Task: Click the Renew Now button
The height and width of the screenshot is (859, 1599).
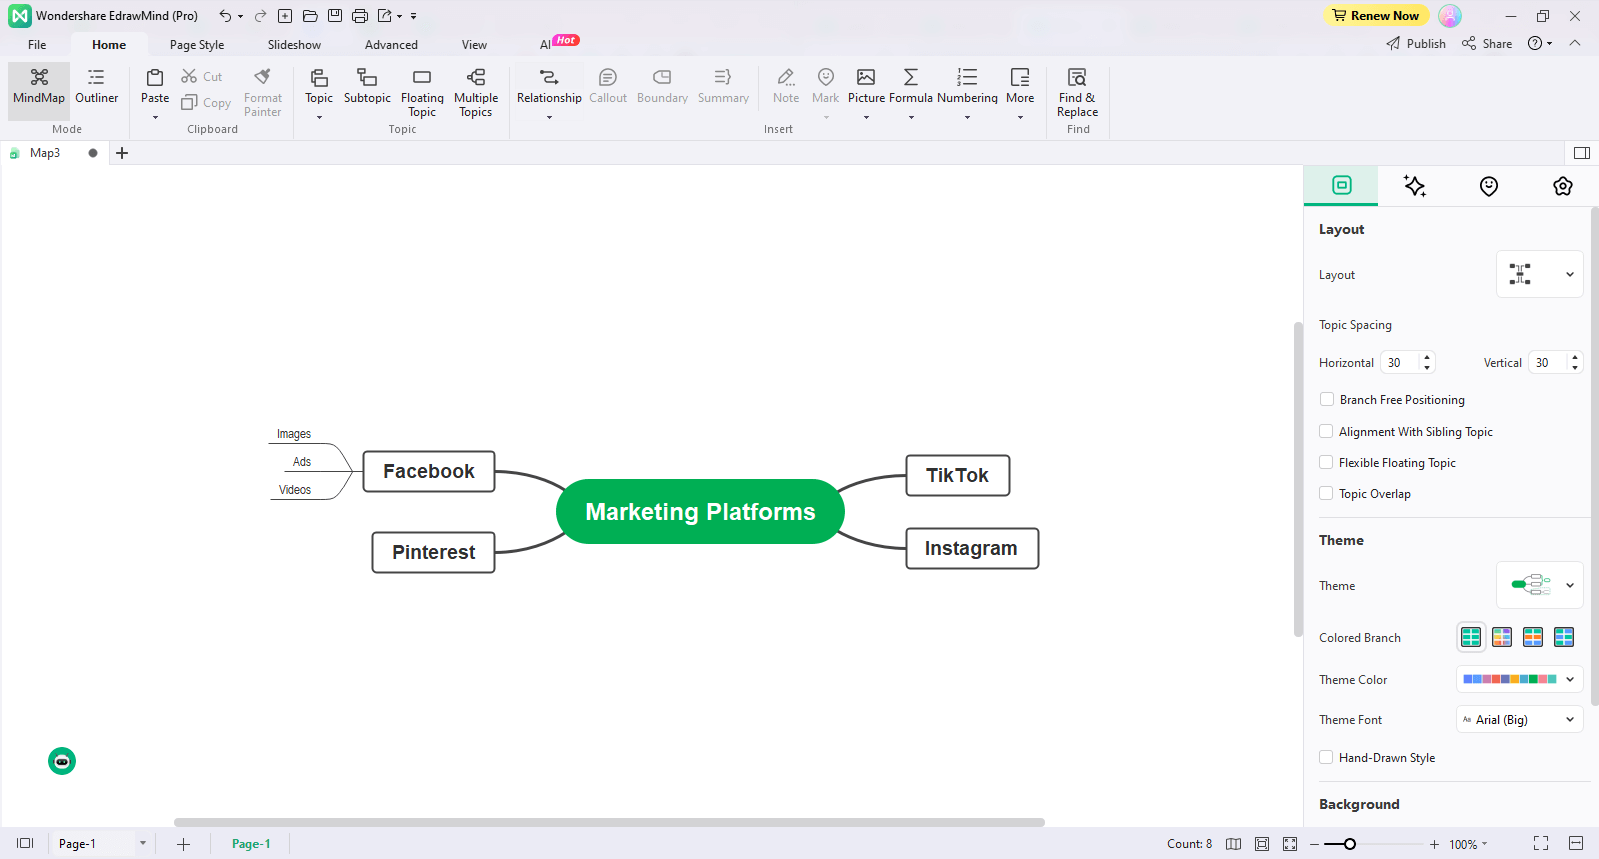Action: 1376,16
